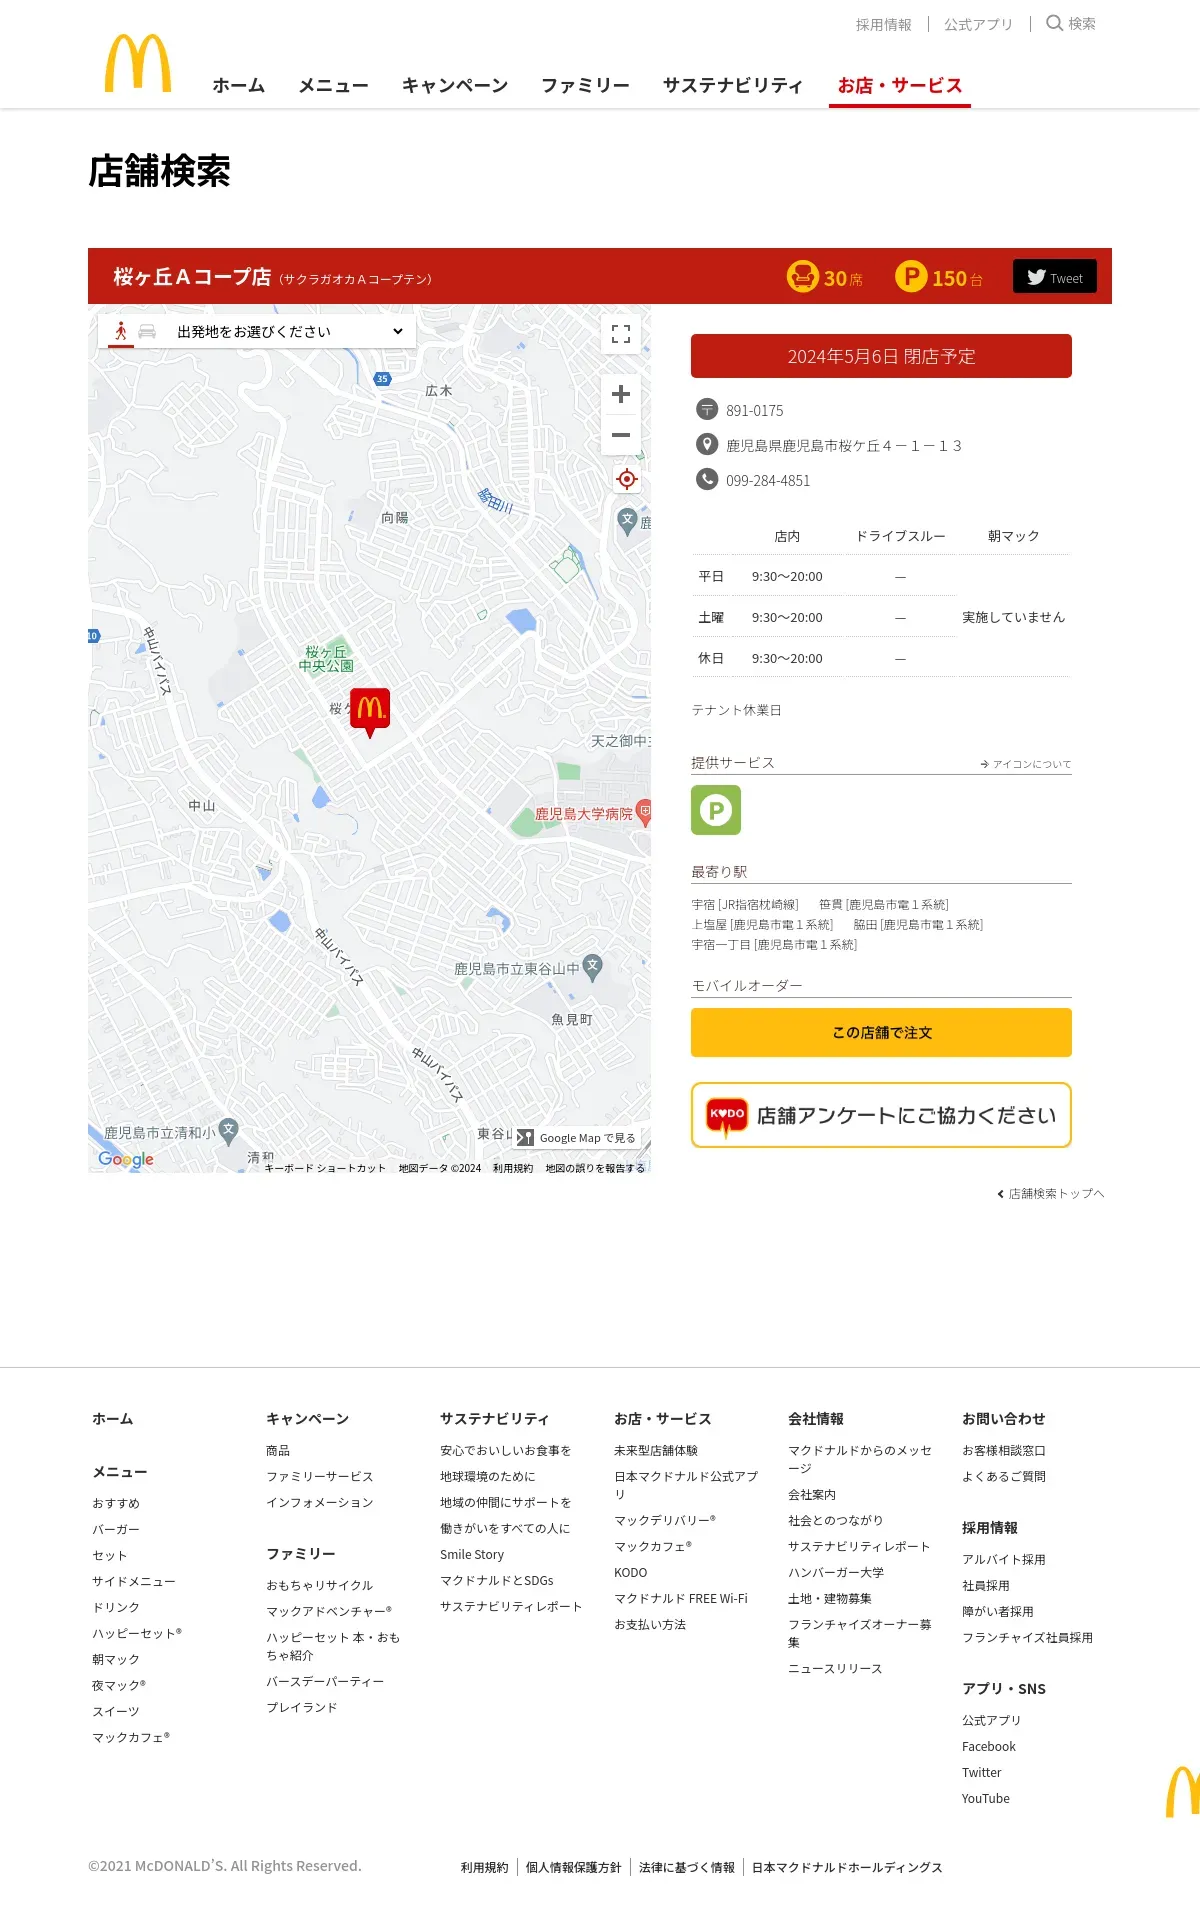The width and height of the screenshot is (1200, 1924).
Task: Click the Google logo on map
Action: pos(126,1159)
